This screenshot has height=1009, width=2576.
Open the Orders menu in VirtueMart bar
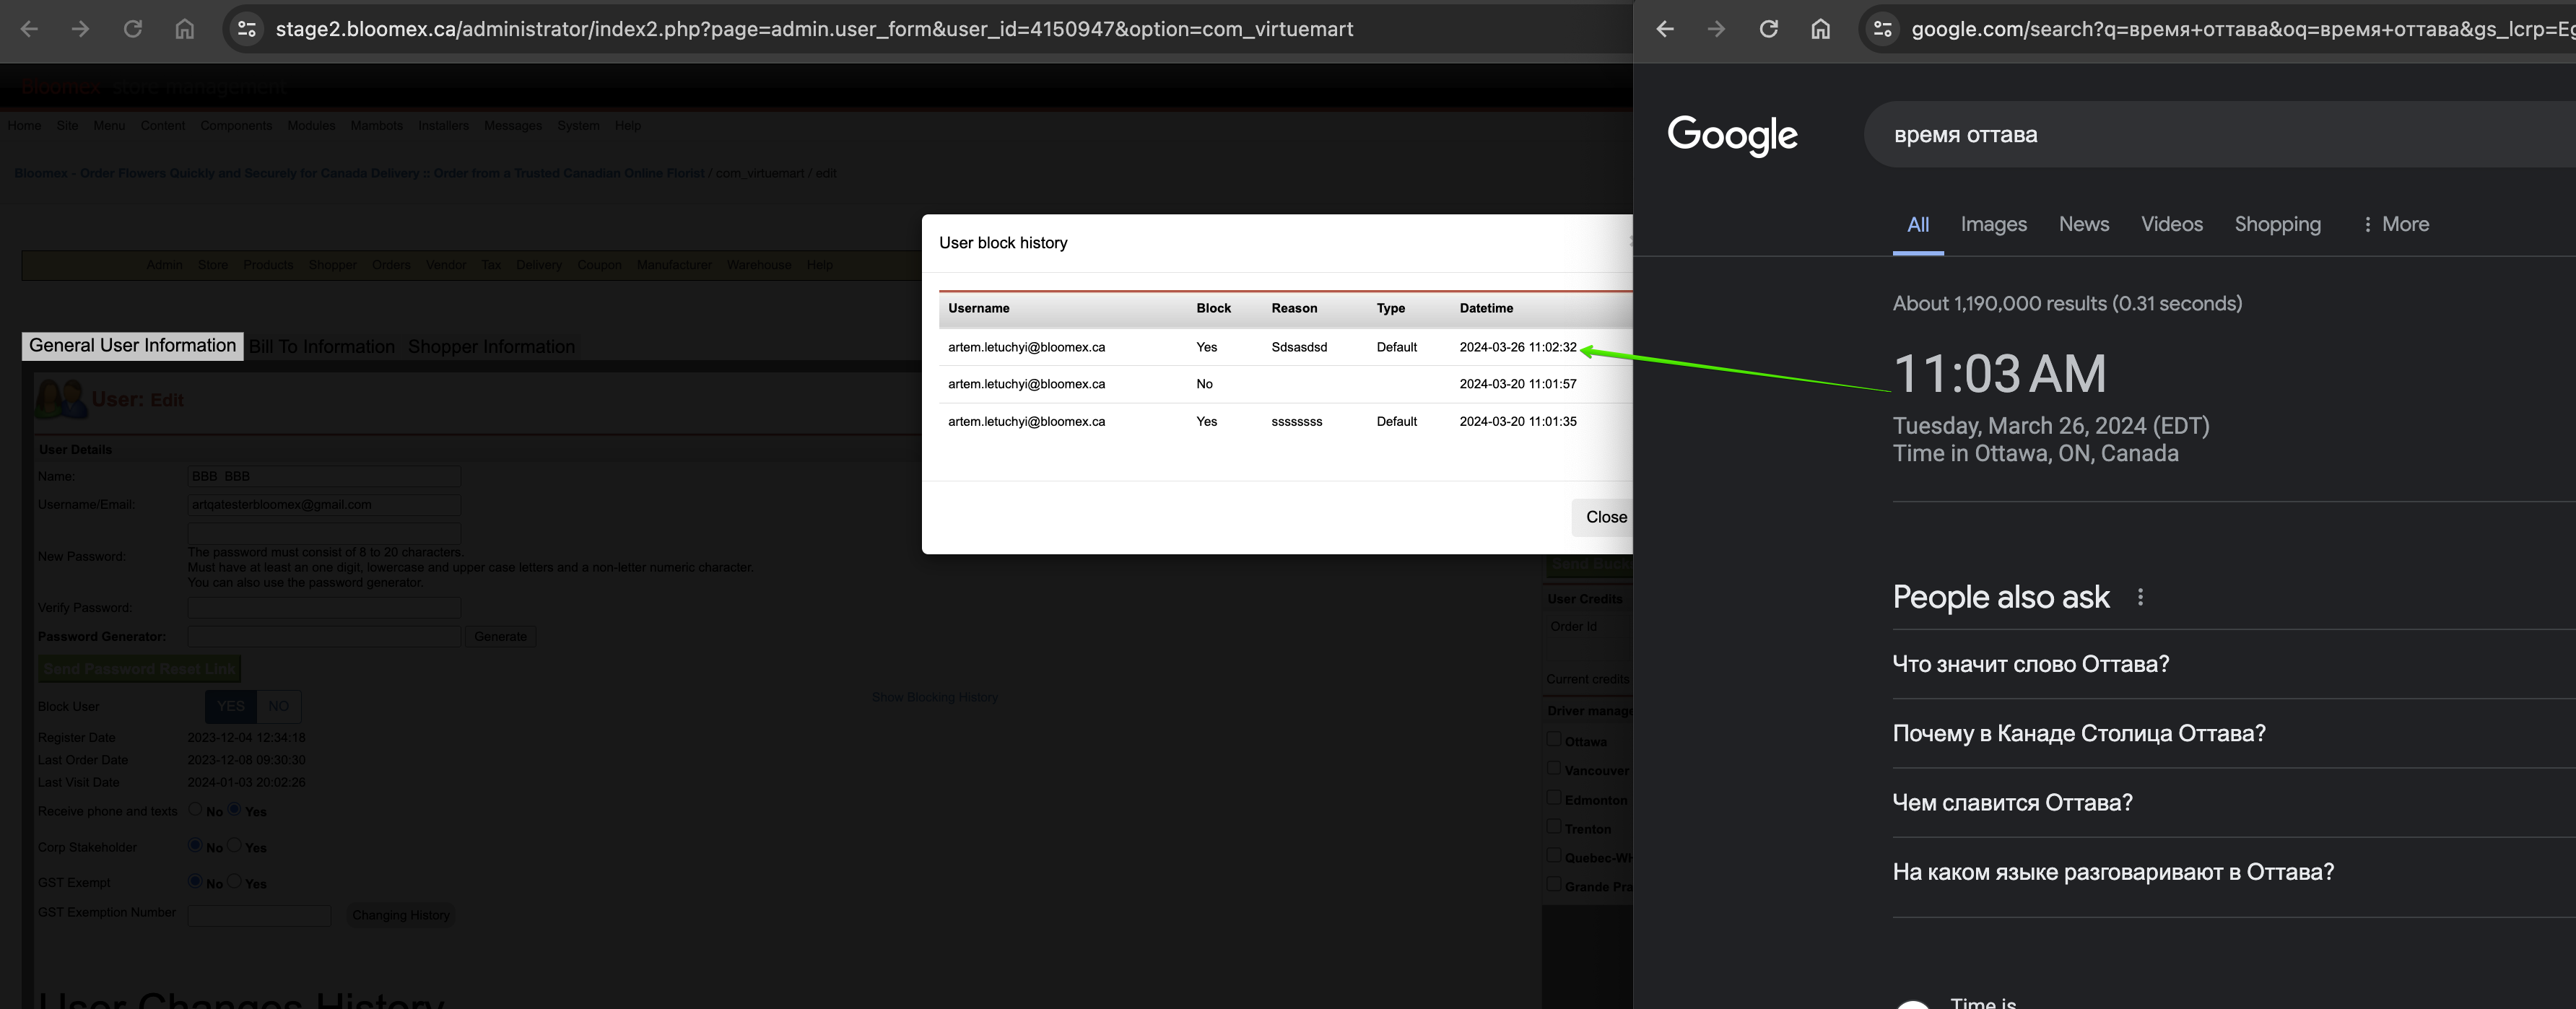pos(391,265)
